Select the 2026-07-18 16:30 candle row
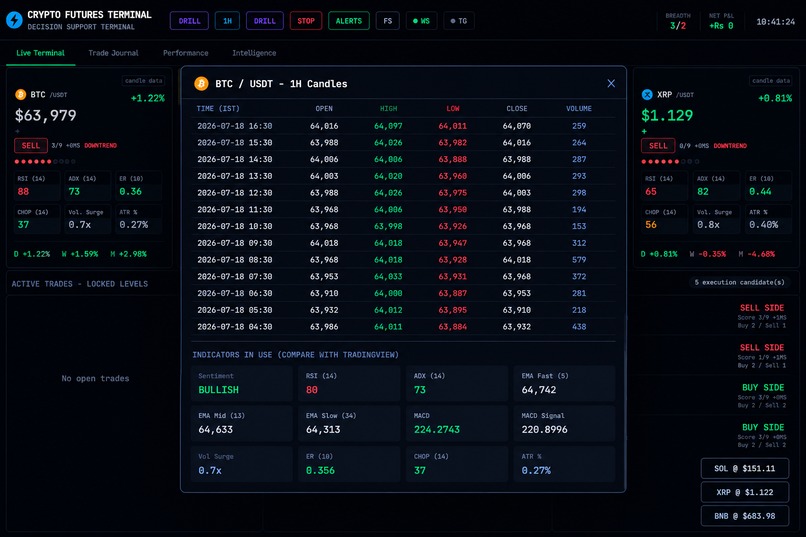 (403, 126)
